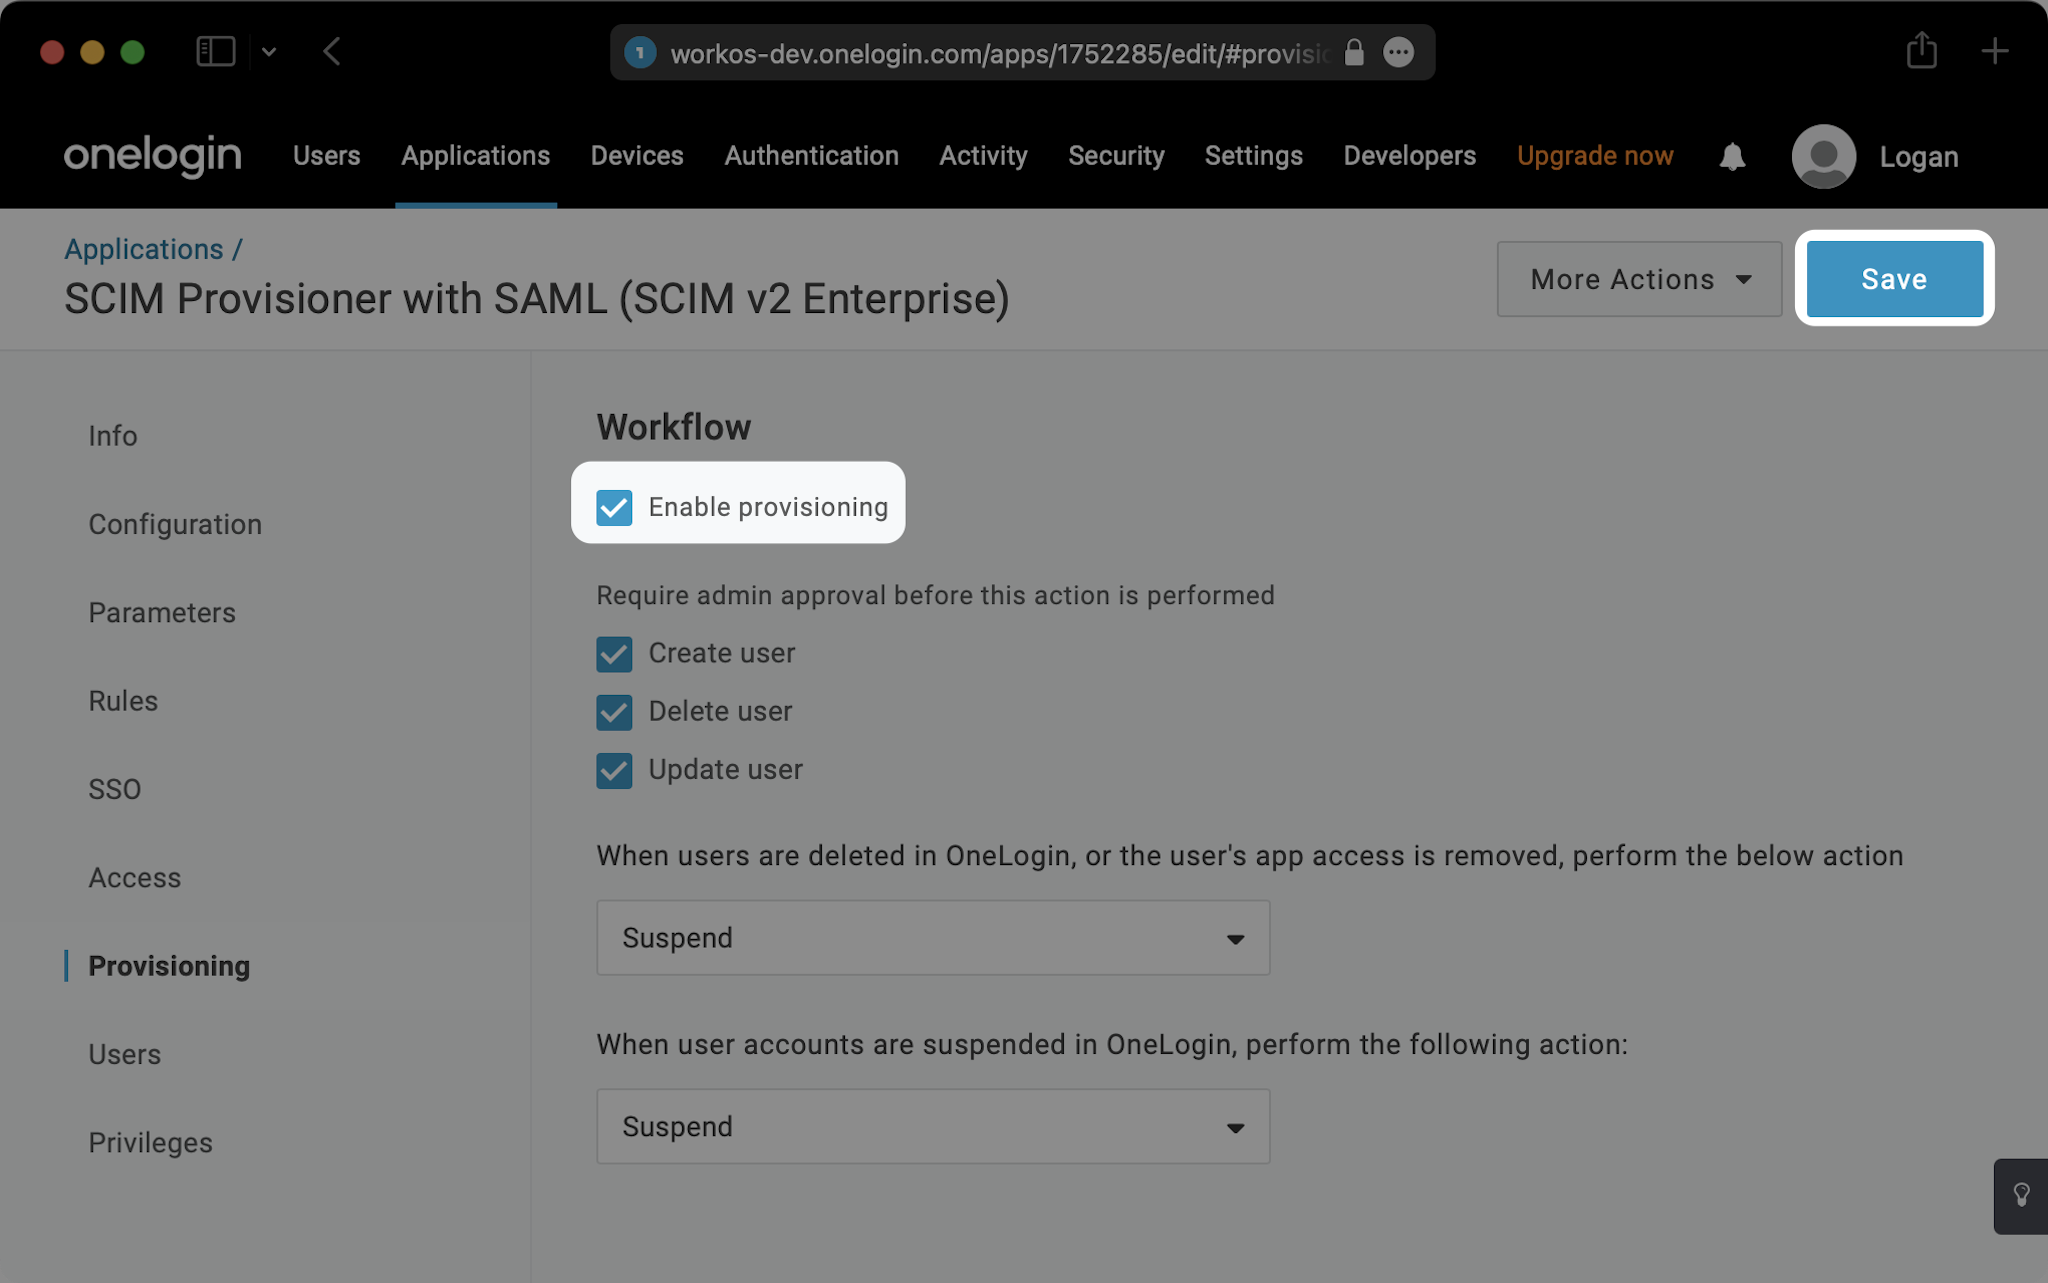Screen dimensions: 2048x1283
Task: Select Configuration in the sidebar
Action: (175, 524)
